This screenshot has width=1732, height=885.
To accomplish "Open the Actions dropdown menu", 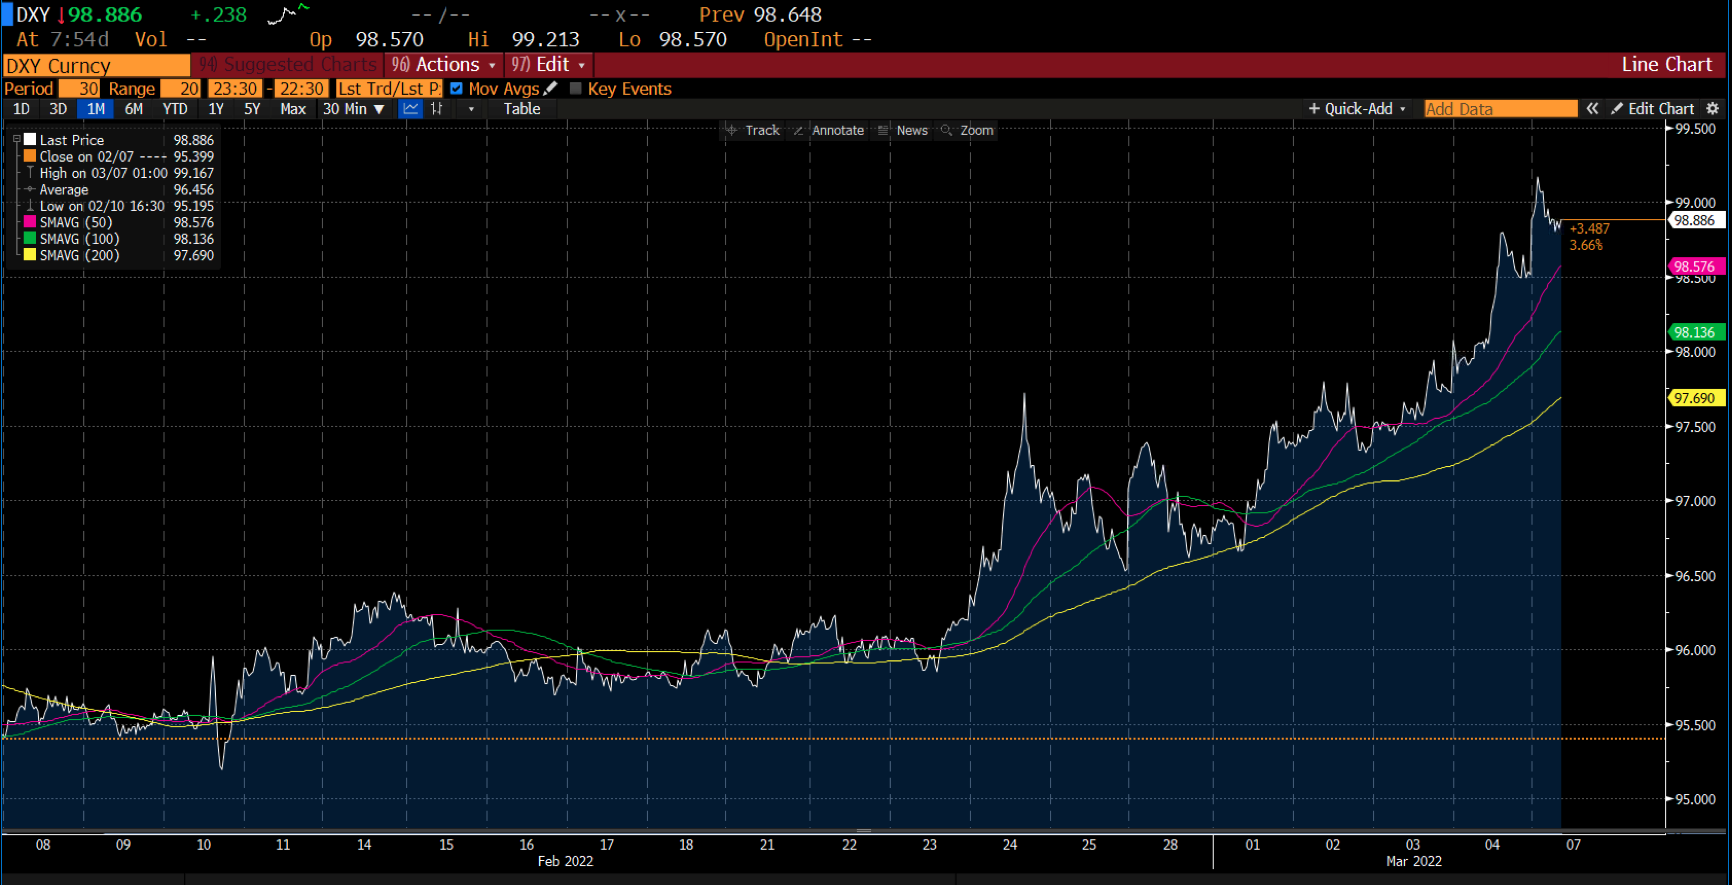I will pos(443,65).
